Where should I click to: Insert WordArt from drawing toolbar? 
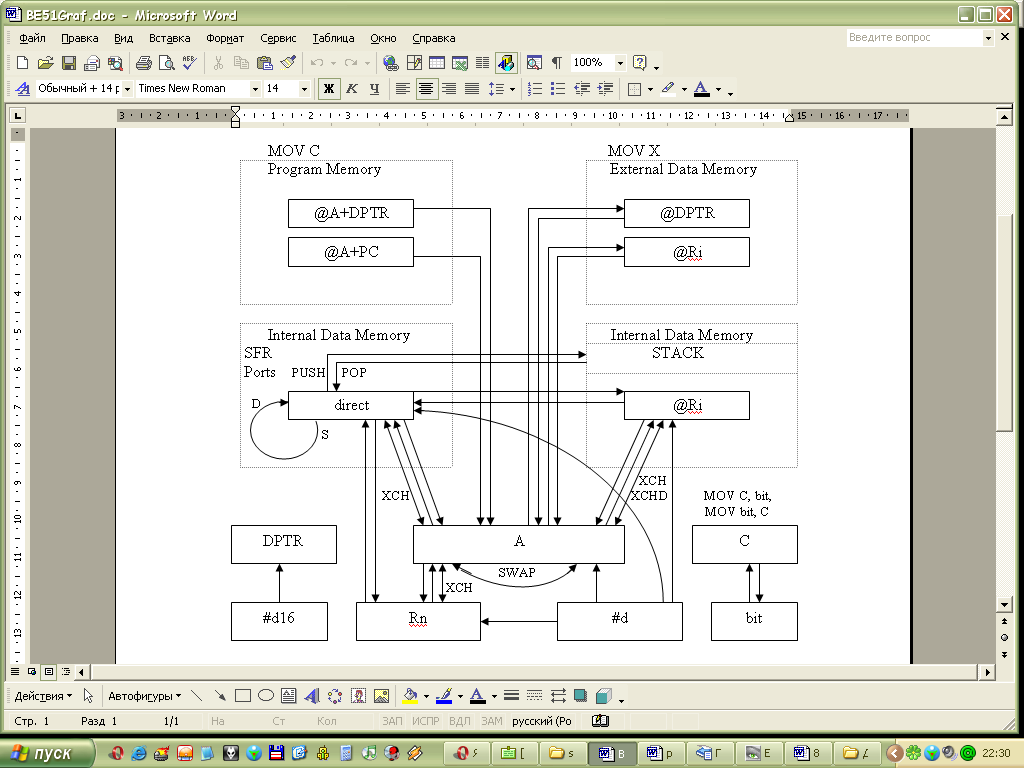point(312,696)
